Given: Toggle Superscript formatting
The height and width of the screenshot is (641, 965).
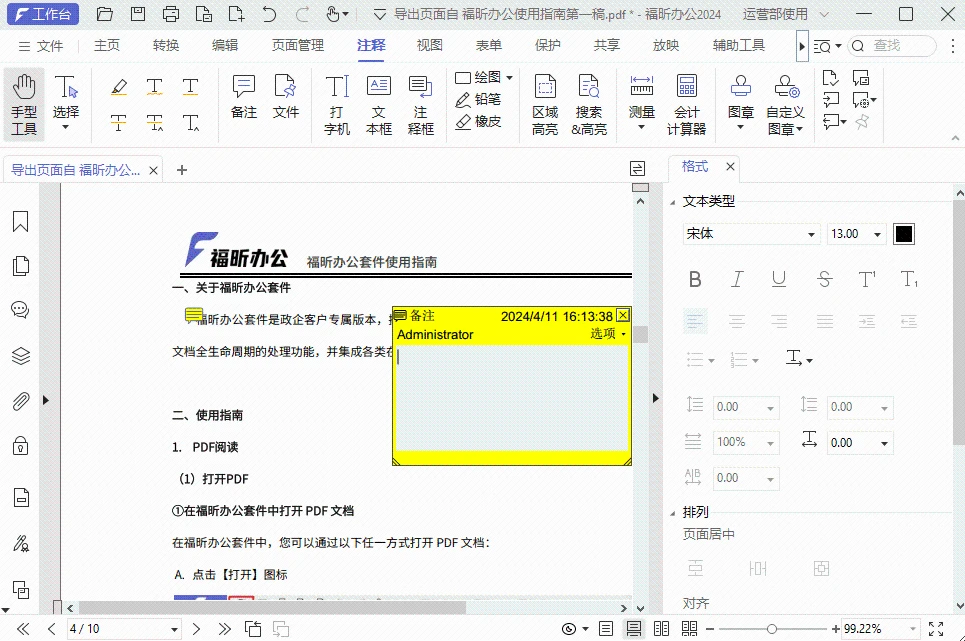Looking at the screenshot, I should click(x=867, y=279).
